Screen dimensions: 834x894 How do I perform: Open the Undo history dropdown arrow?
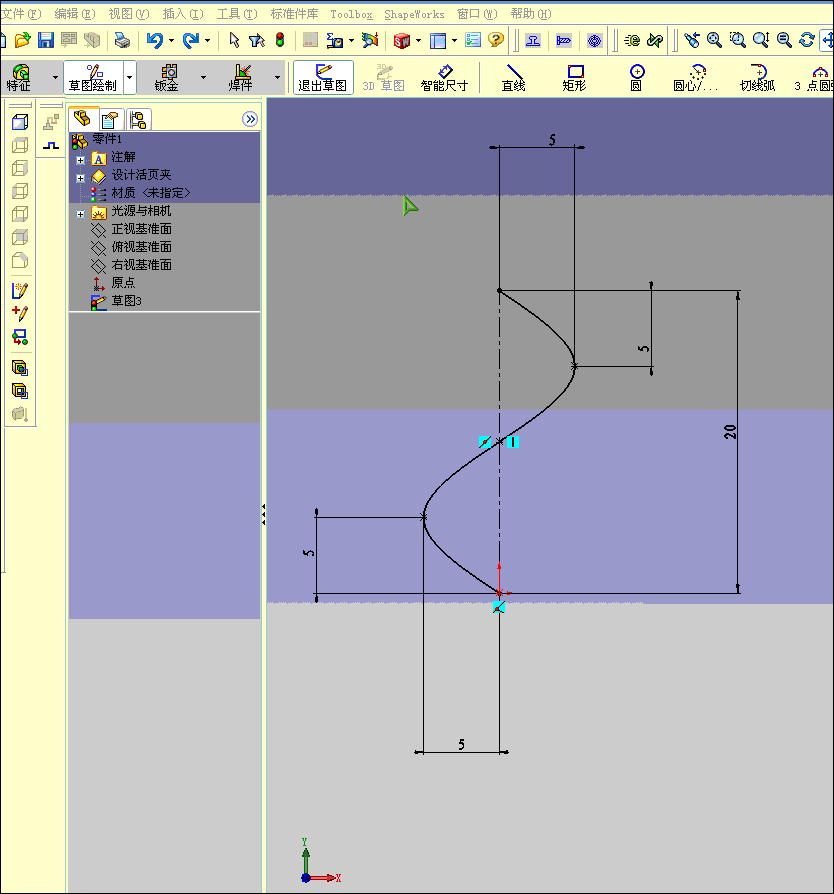pyautogui.click(x=171, y=40)
